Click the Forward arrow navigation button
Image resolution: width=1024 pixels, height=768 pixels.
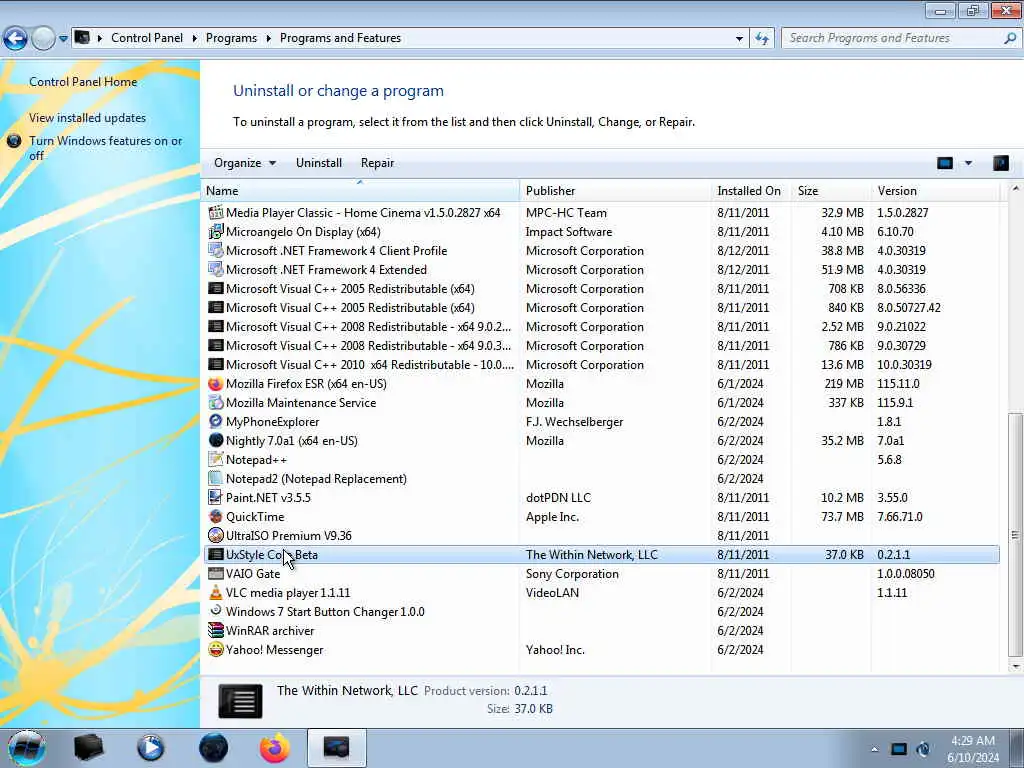point(44,39)
